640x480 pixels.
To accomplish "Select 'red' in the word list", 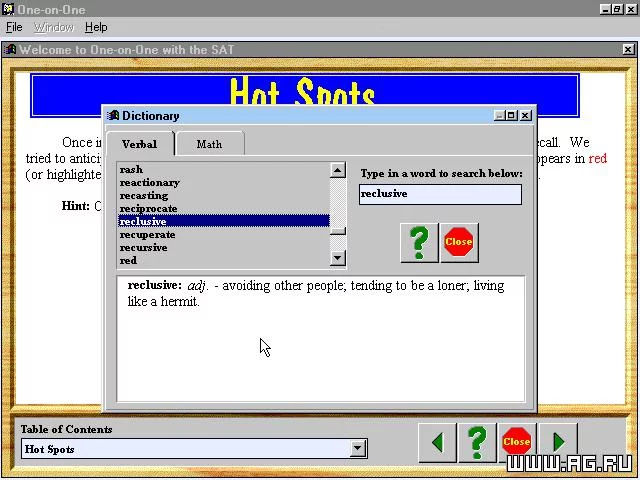I will 224,260.
